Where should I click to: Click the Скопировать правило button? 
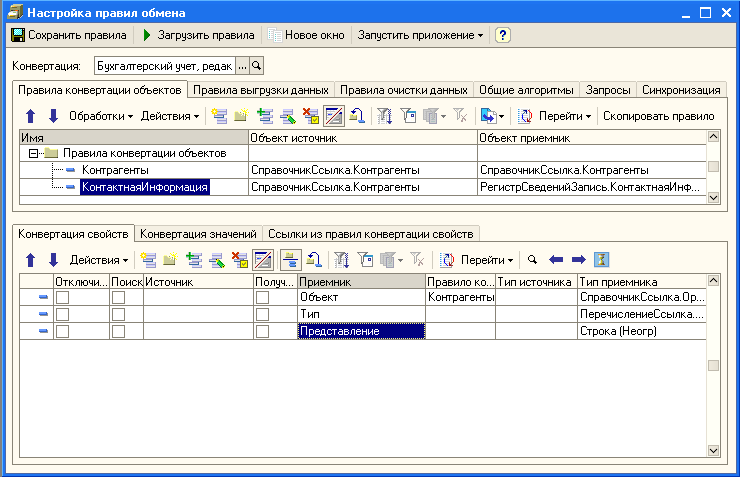(658, 116)
